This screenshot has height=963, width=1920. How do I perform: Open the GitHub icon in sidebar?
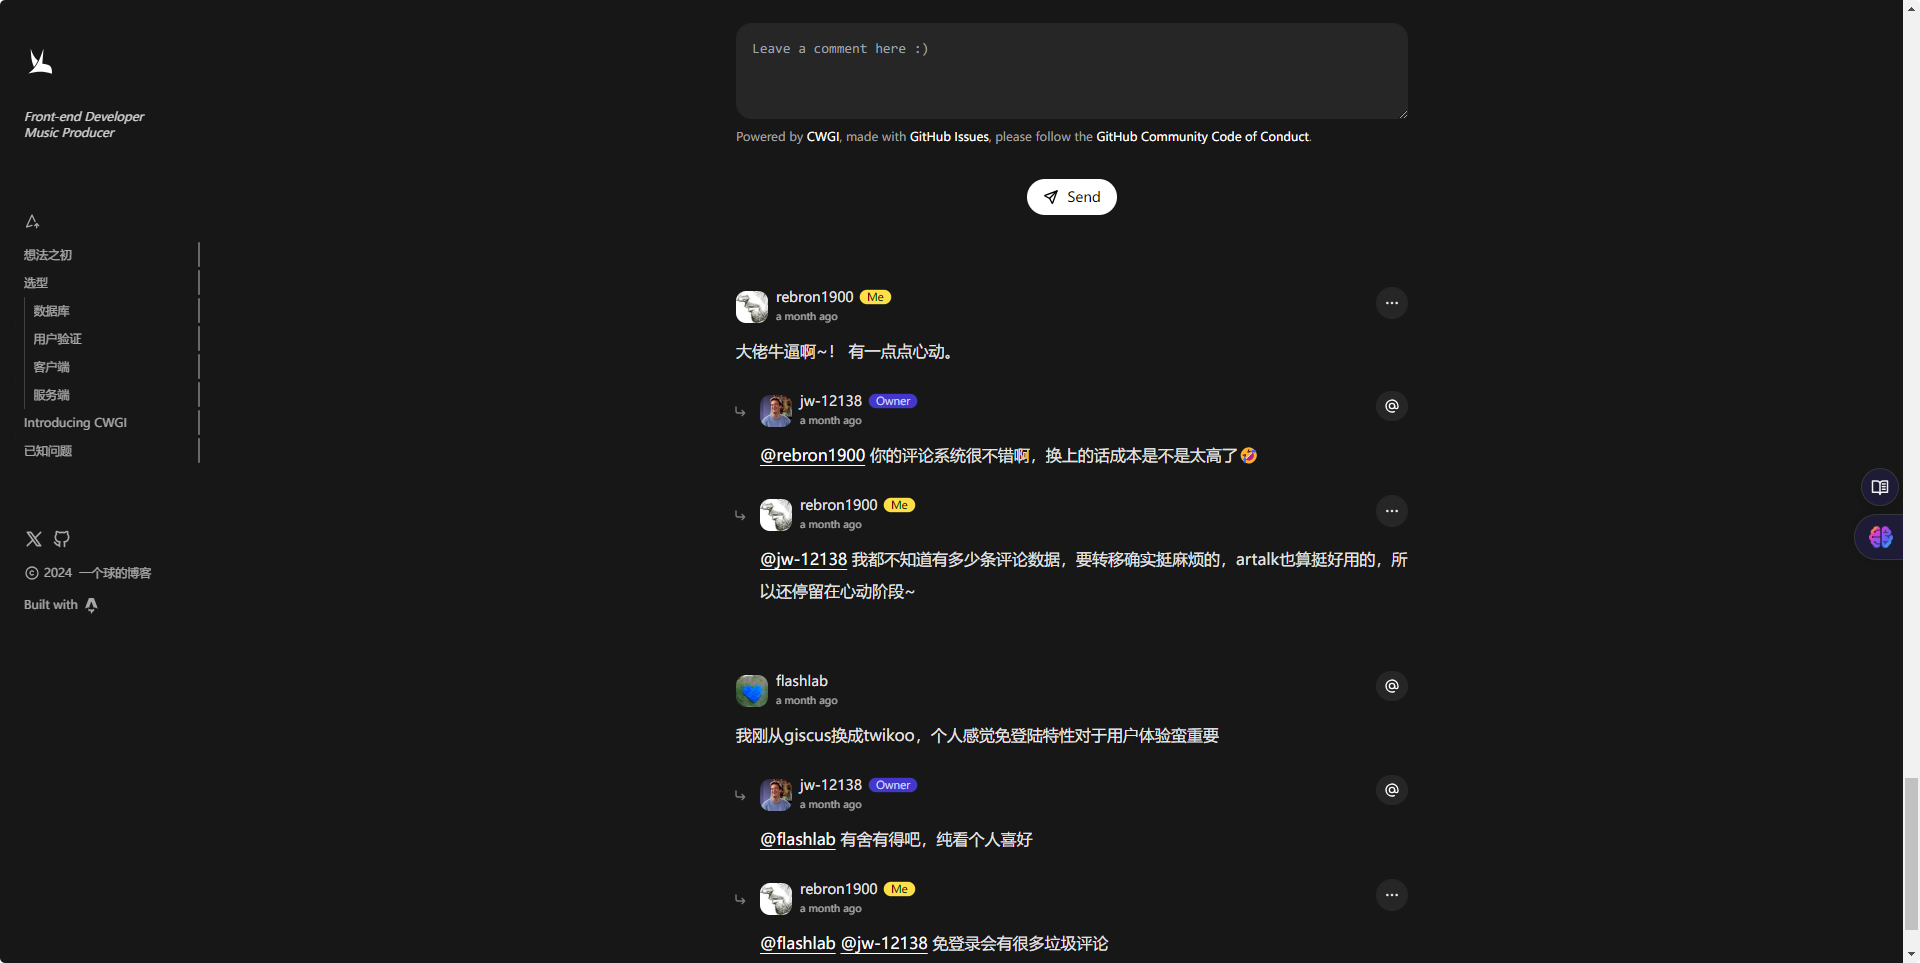pos(62,539)
